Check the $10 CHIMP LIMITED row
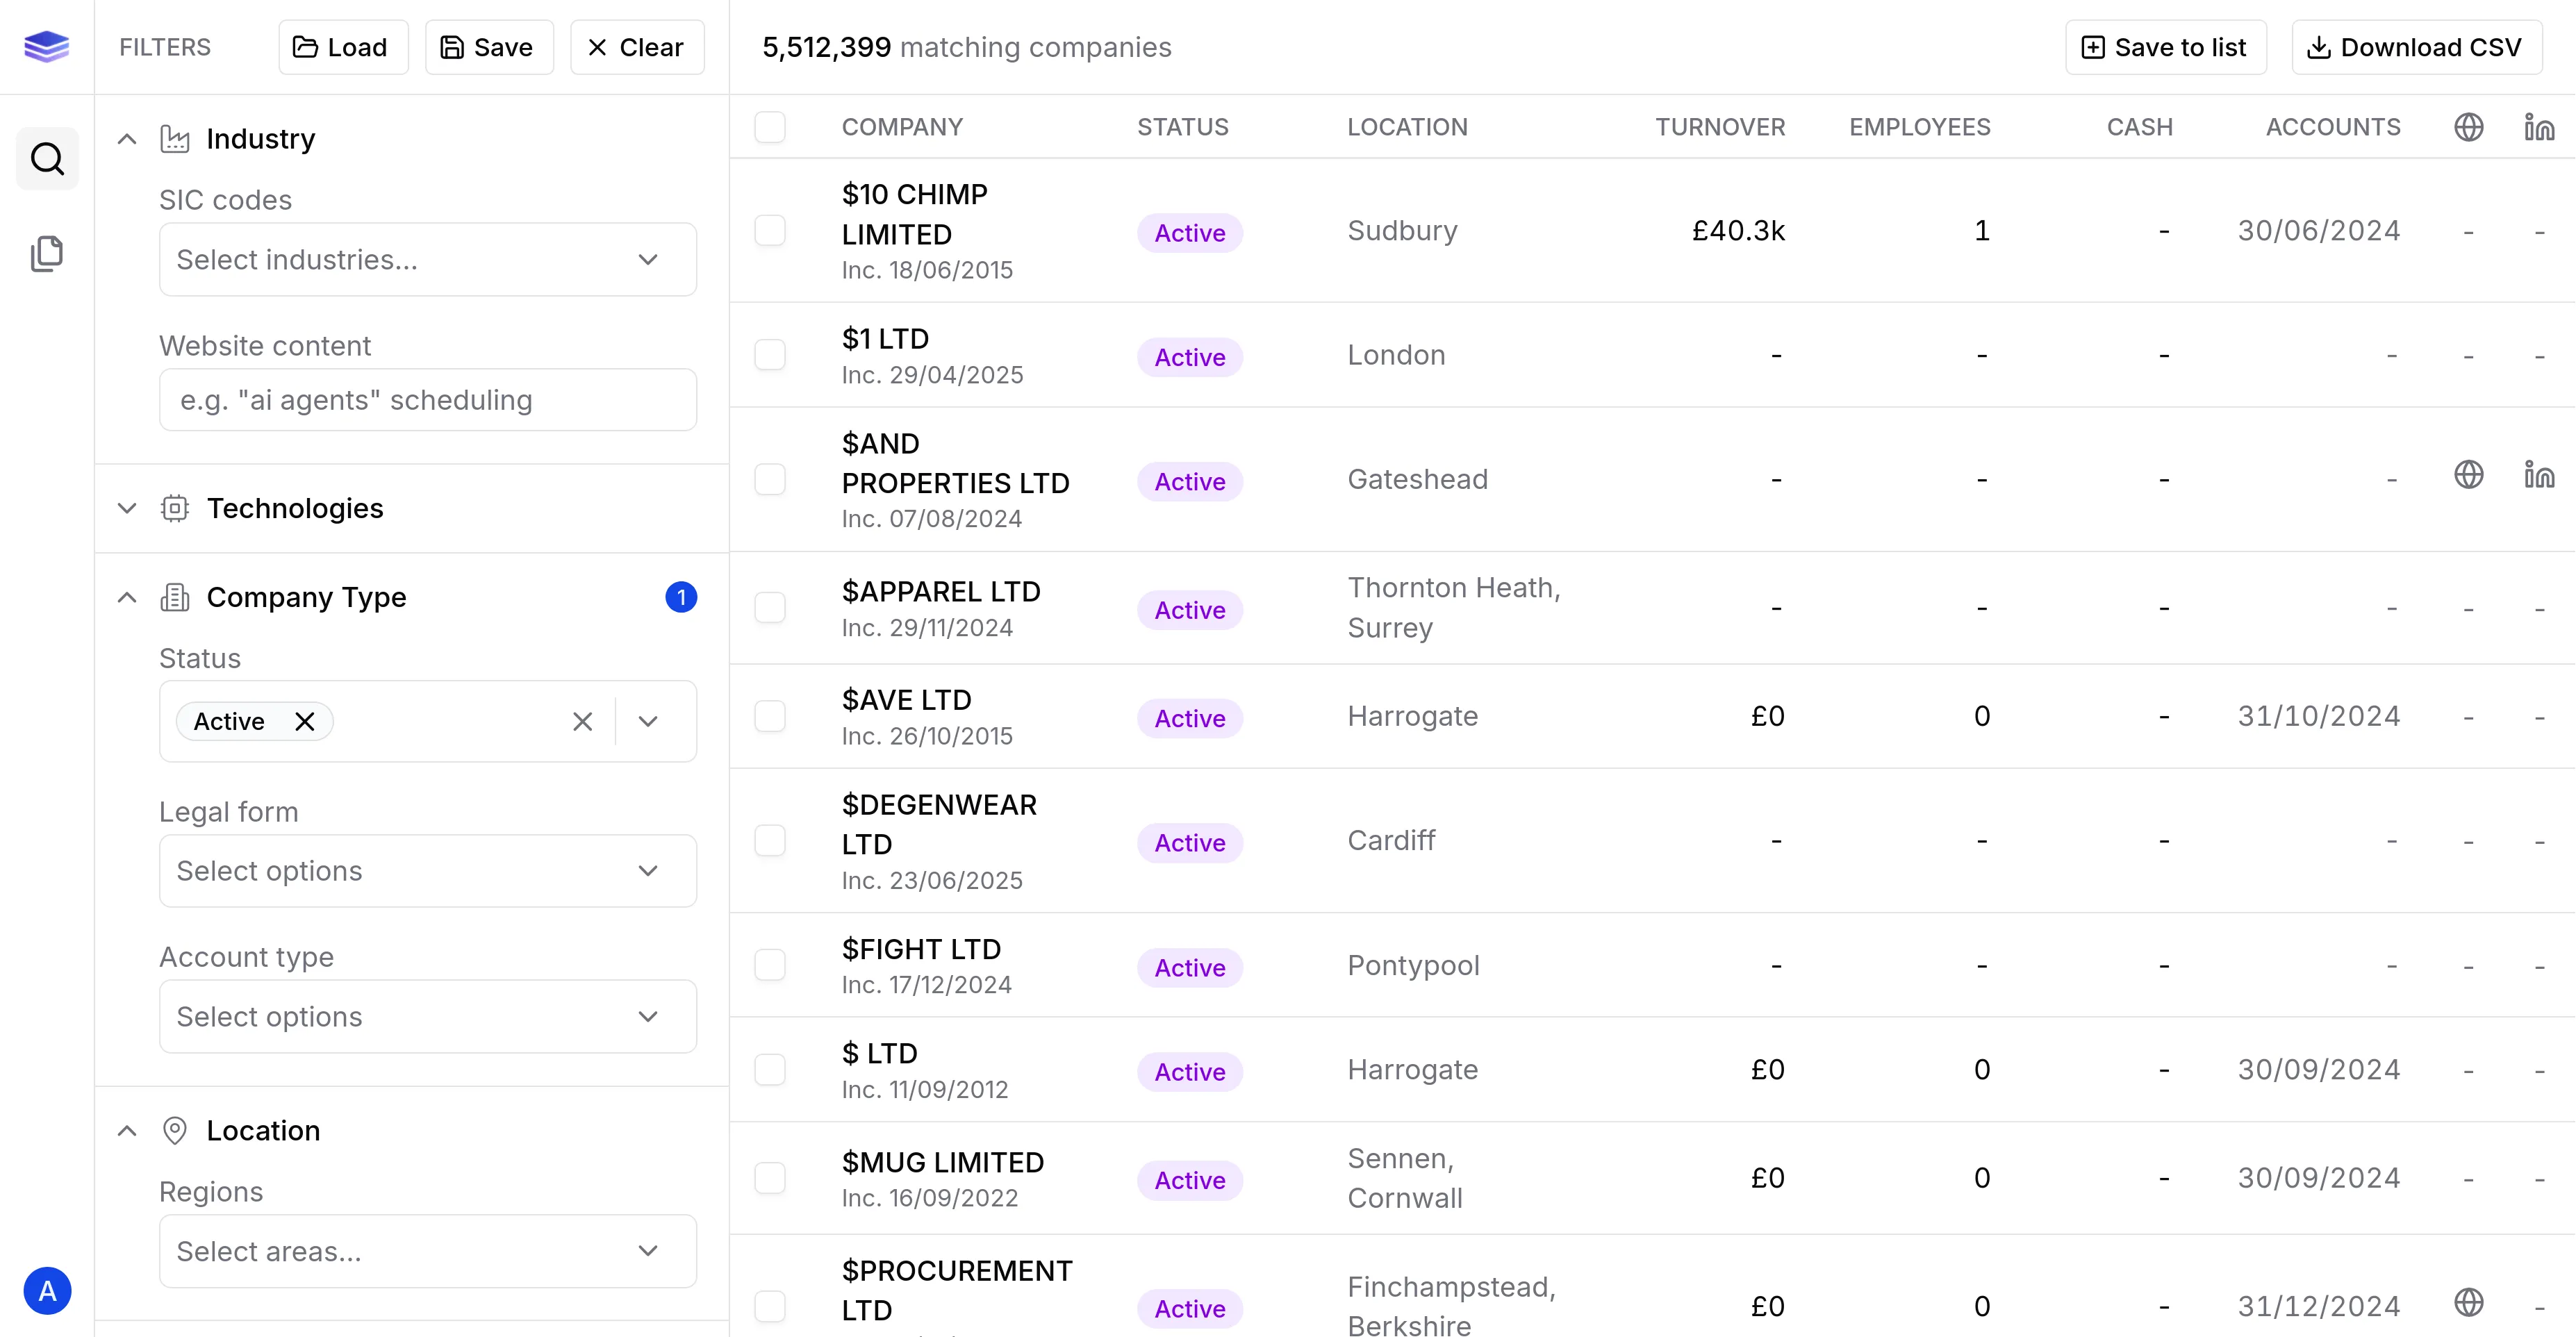The height and width of the screenshot is (1337, 2576). coord(769,230)
